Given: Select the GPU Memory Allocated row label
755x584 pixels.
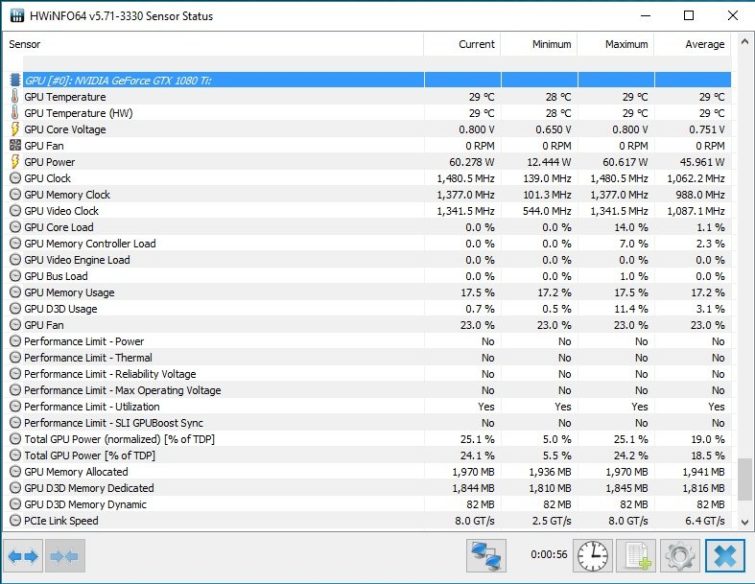Looking at the screenshot, I should pyautogui.click(x=76, y=472).
